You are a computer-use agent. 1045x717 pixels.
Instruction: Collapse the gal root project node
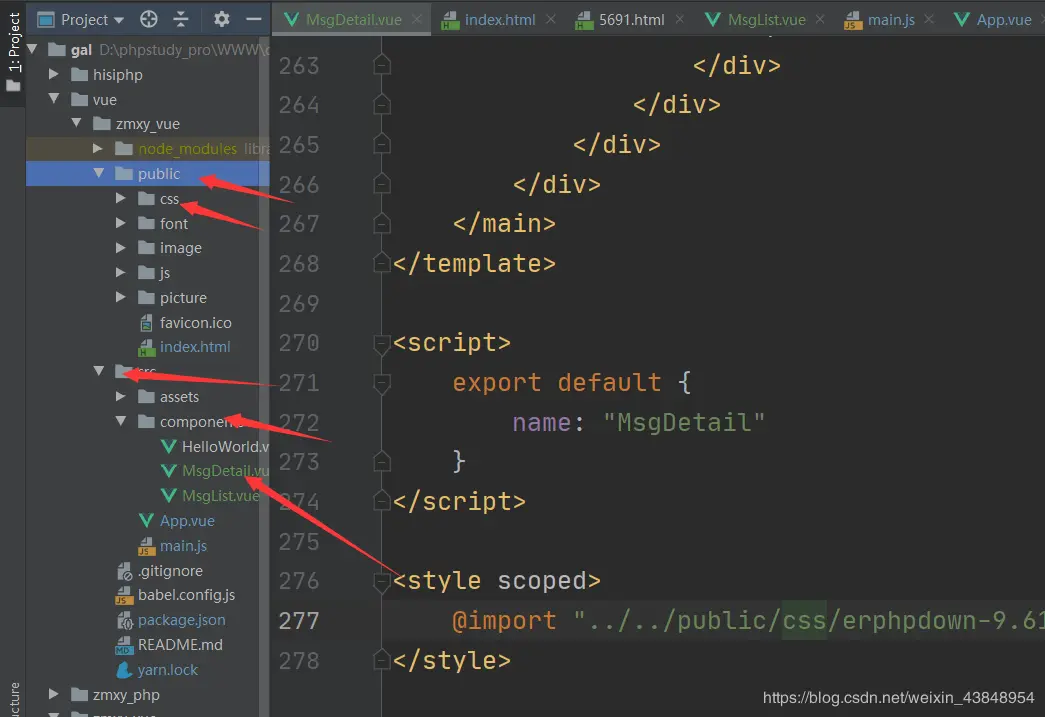(x=32, y=49)
